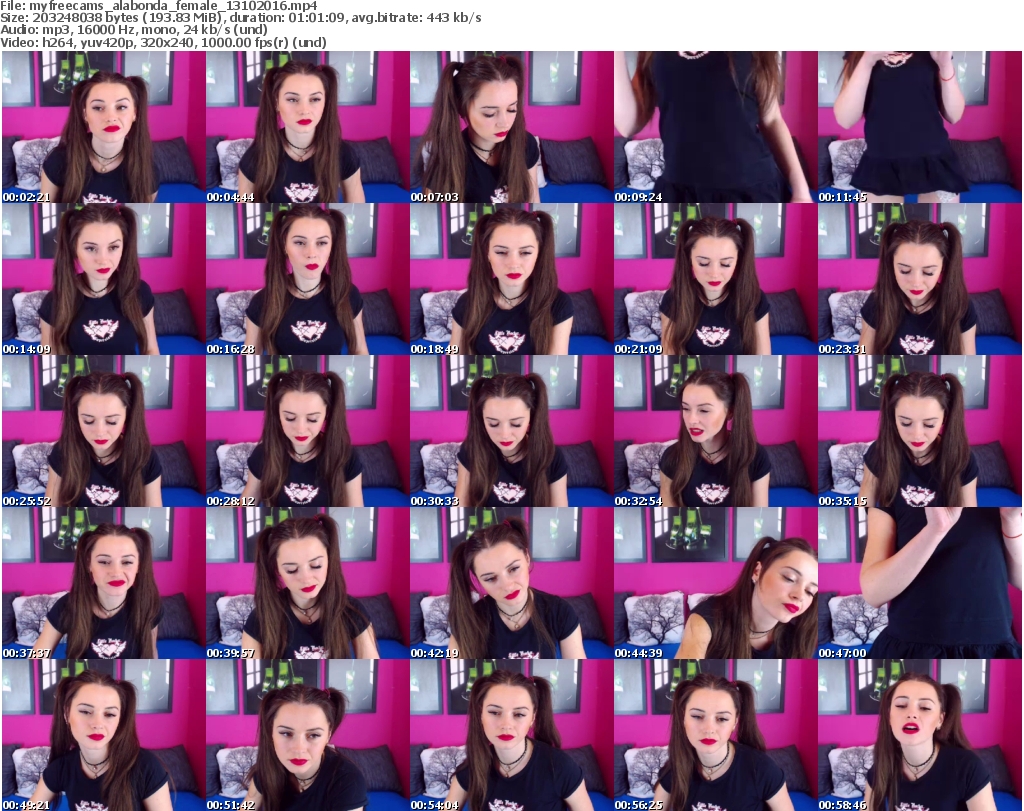Click the Video h264 info line
This screenshot has width=1024, height=811.
(163, 42)
